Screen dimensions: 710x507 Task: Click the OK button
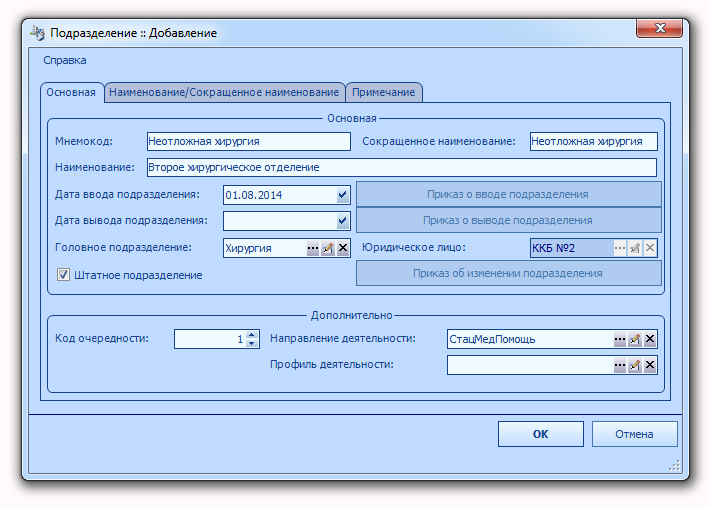coord(541,434)
